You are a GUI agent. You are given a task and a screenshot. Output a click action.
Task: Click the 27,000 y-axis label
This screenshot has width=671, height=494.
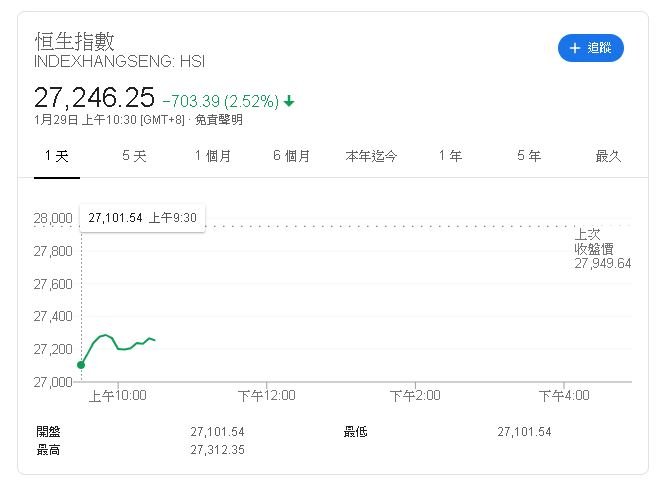[x=53, y=382]
